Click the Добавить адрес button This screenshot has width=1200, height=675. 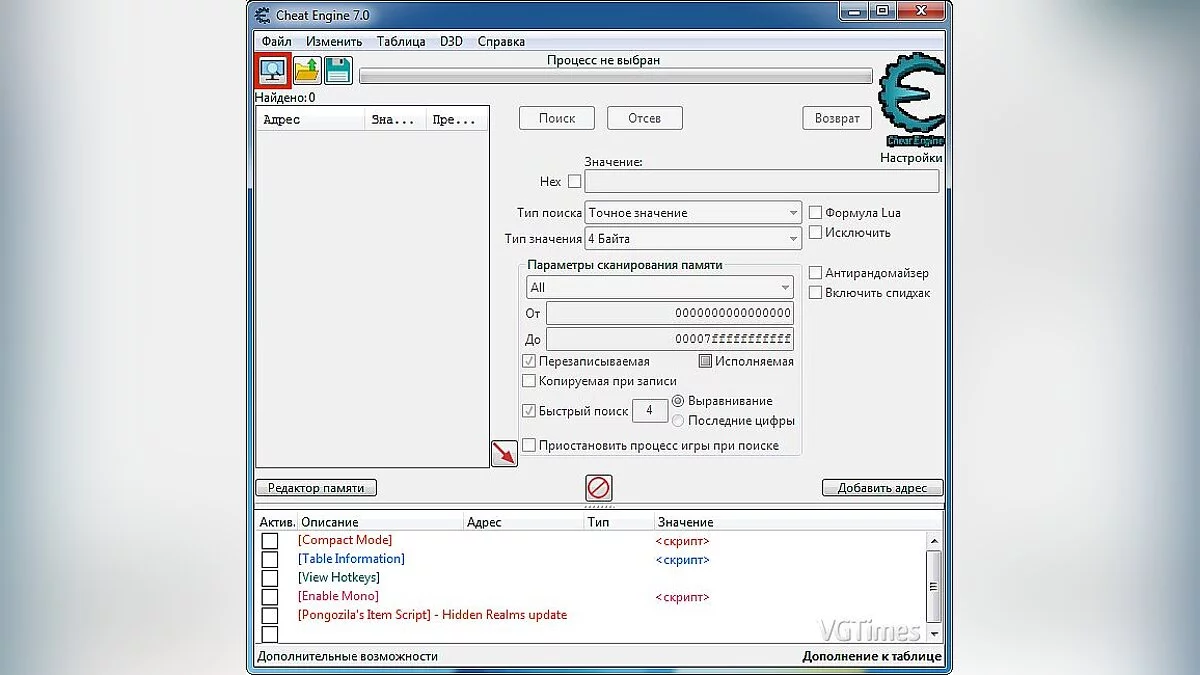click(x=882, y=488)
